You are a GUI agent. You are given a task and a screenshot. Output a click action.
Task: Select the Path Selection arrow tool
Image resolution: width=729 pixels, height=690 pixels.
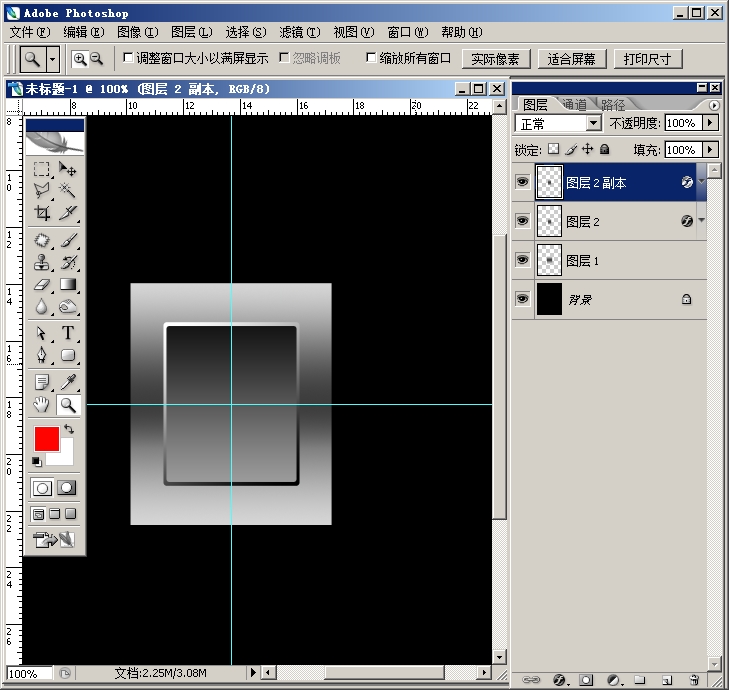point(41,333)
